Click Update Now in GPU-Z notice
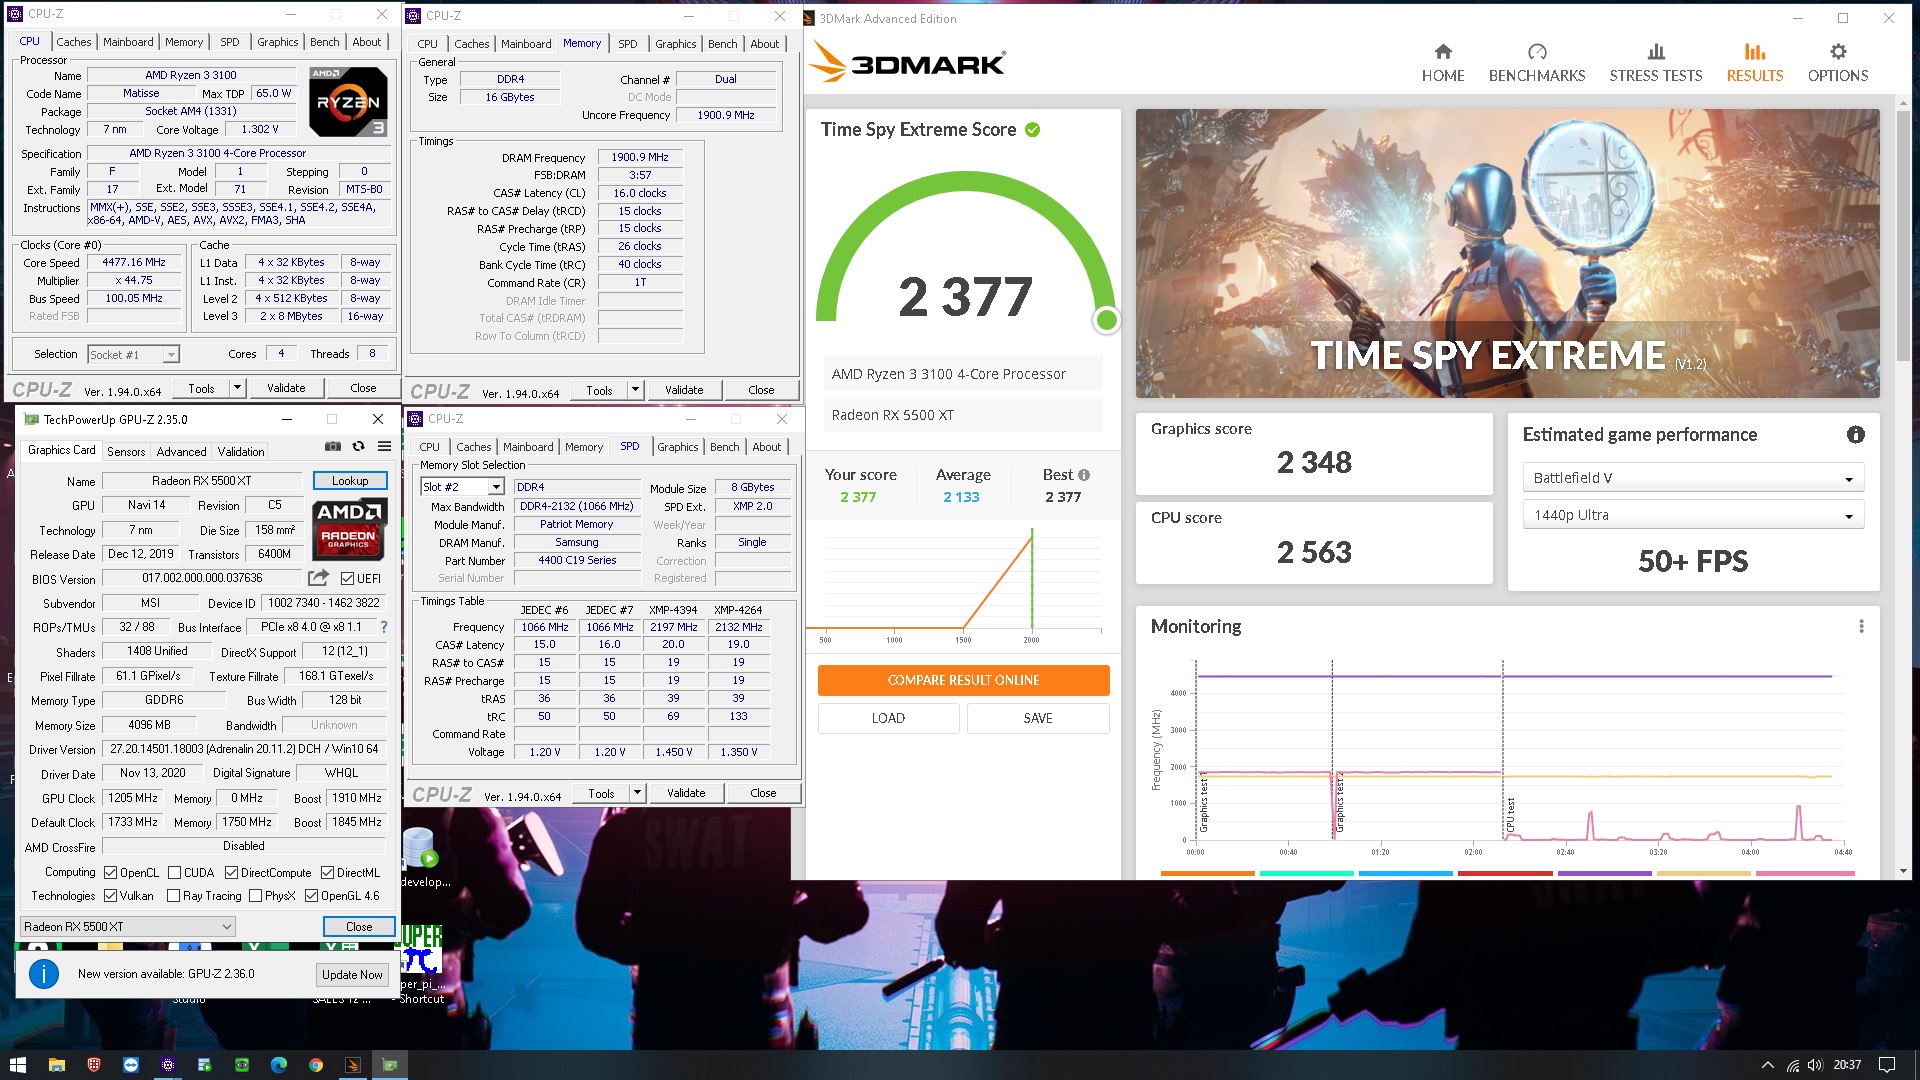1920x1080 pixels. click(x=352, y=974)
